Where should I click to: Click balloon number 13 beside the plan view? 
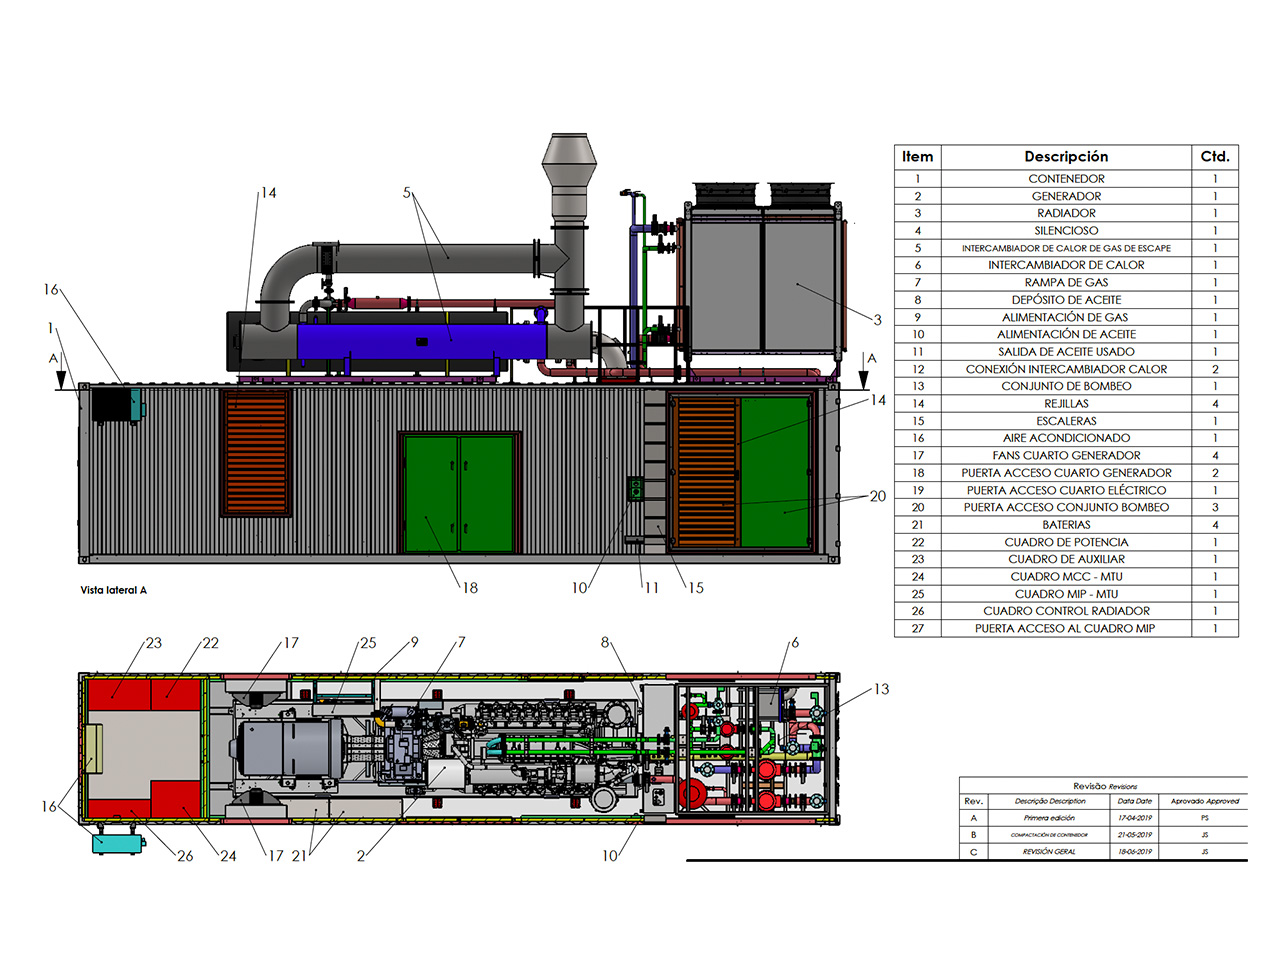[x=881, y=689]
